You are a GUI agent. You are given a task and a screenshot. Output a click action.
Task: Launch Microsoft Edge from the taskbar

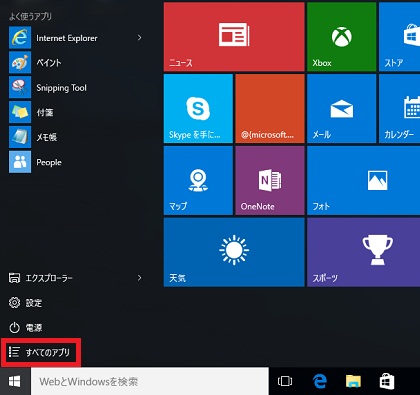(x=320, y=381)
